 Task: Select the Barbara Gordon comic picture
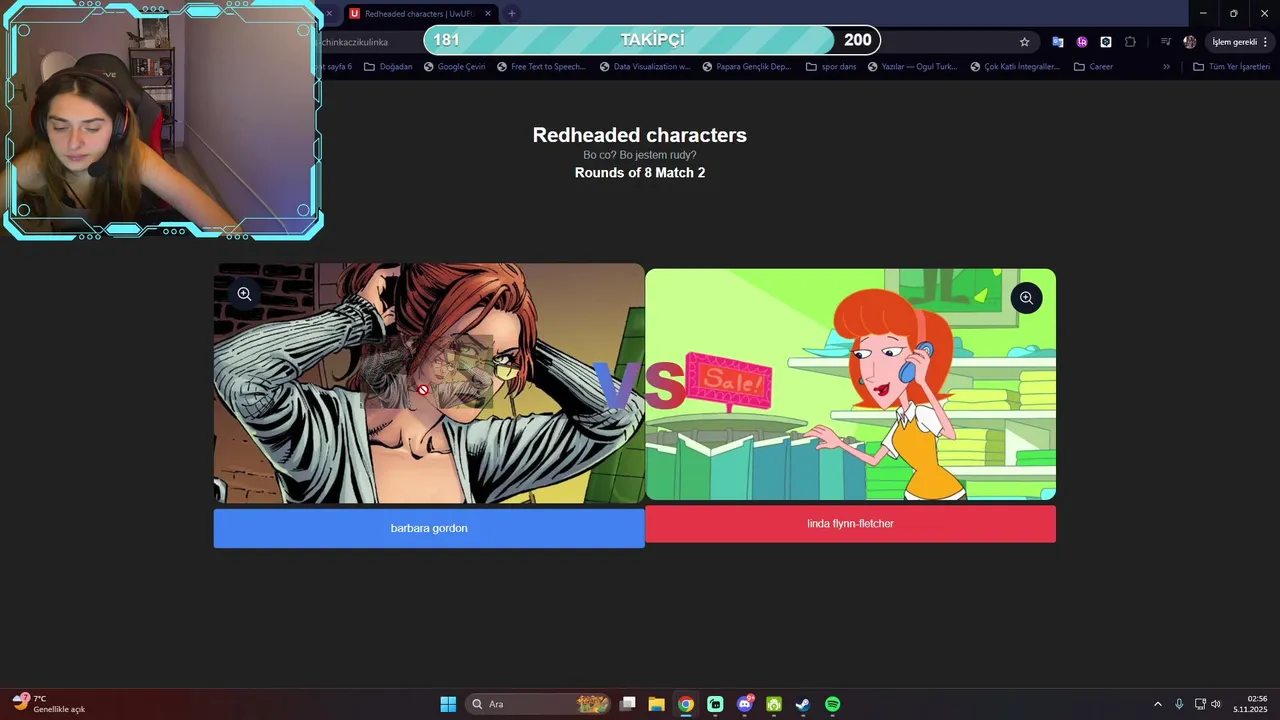click(429, 383)
